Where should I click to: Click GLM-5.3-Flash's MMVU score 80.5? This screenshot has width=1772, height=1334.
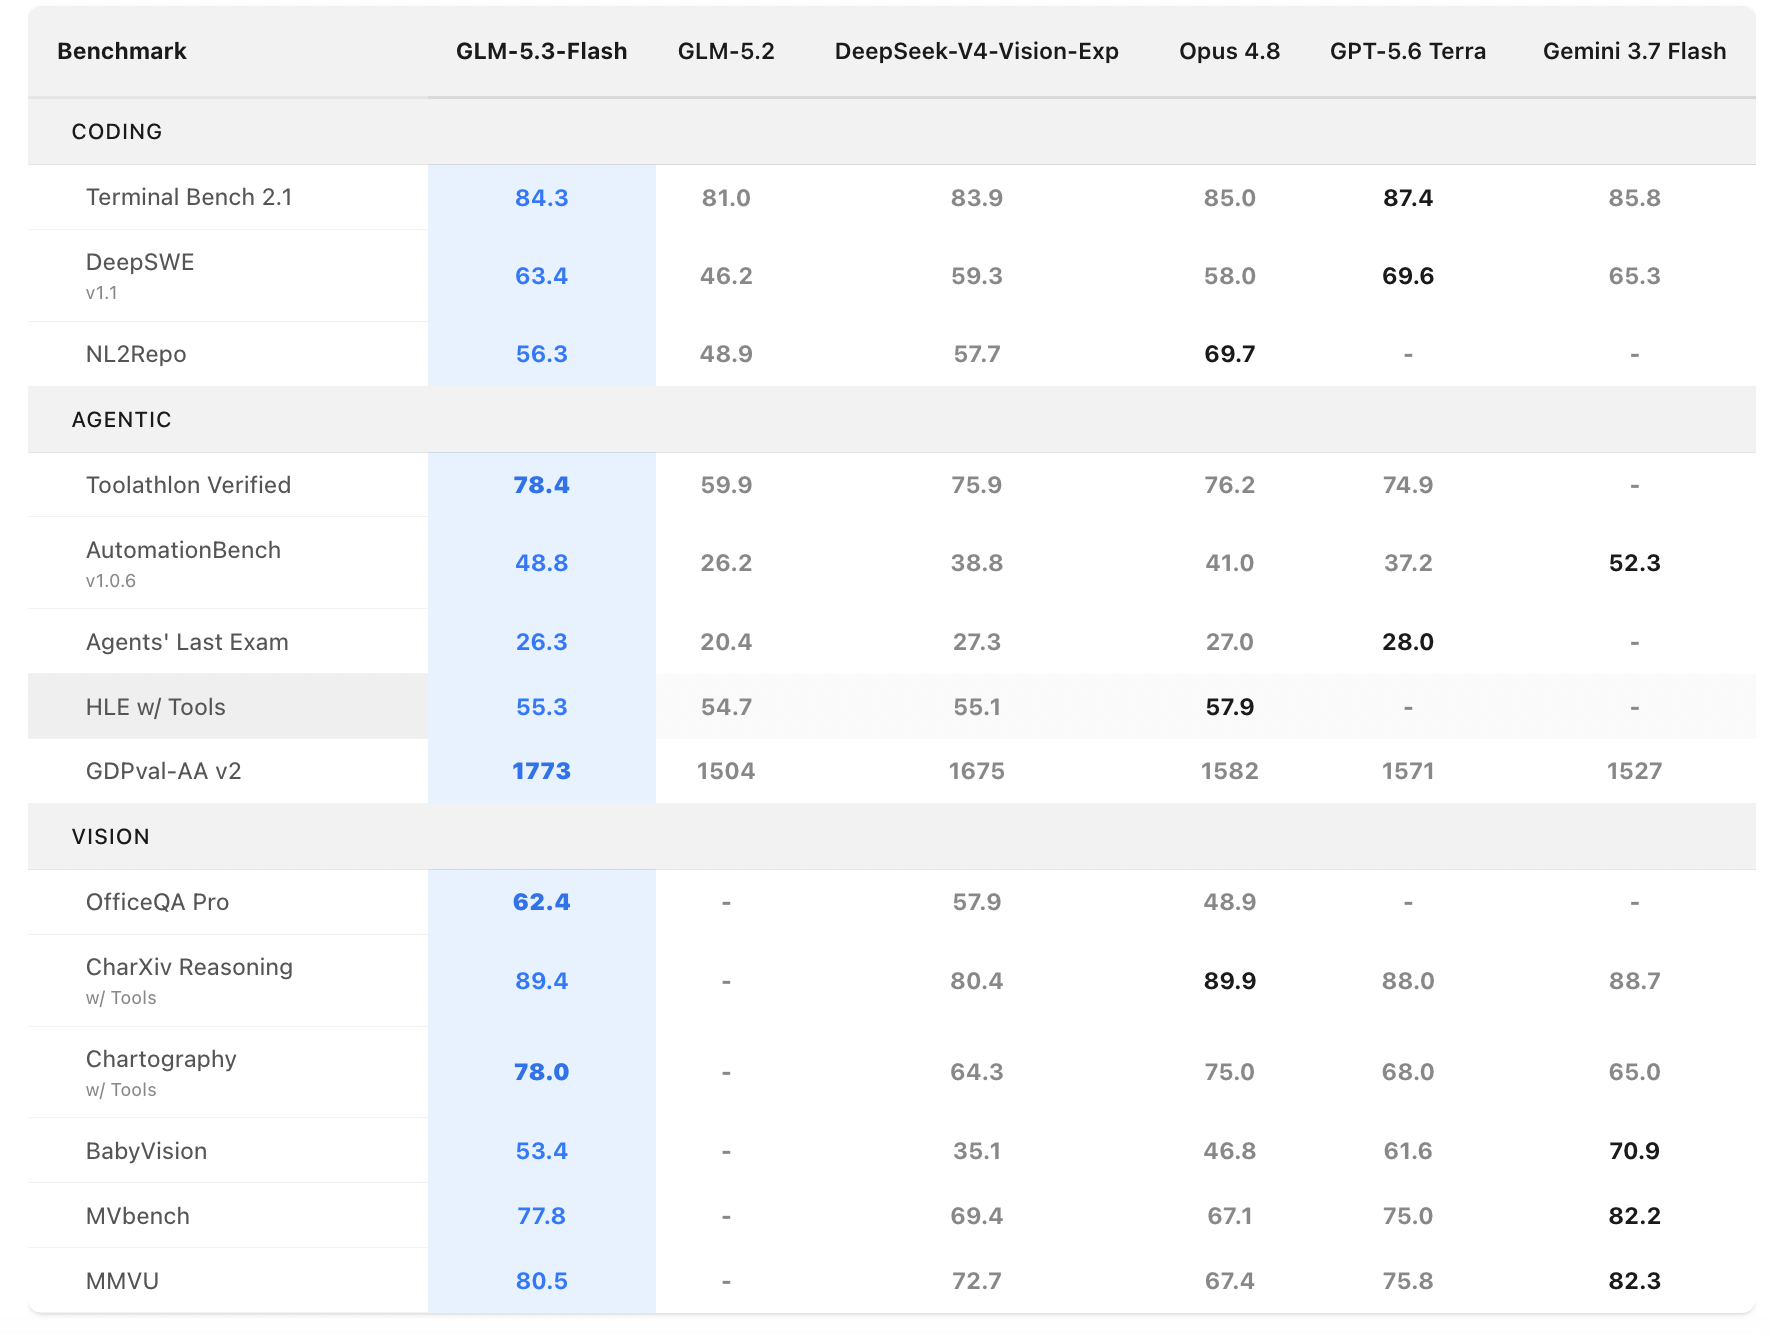541,1281
